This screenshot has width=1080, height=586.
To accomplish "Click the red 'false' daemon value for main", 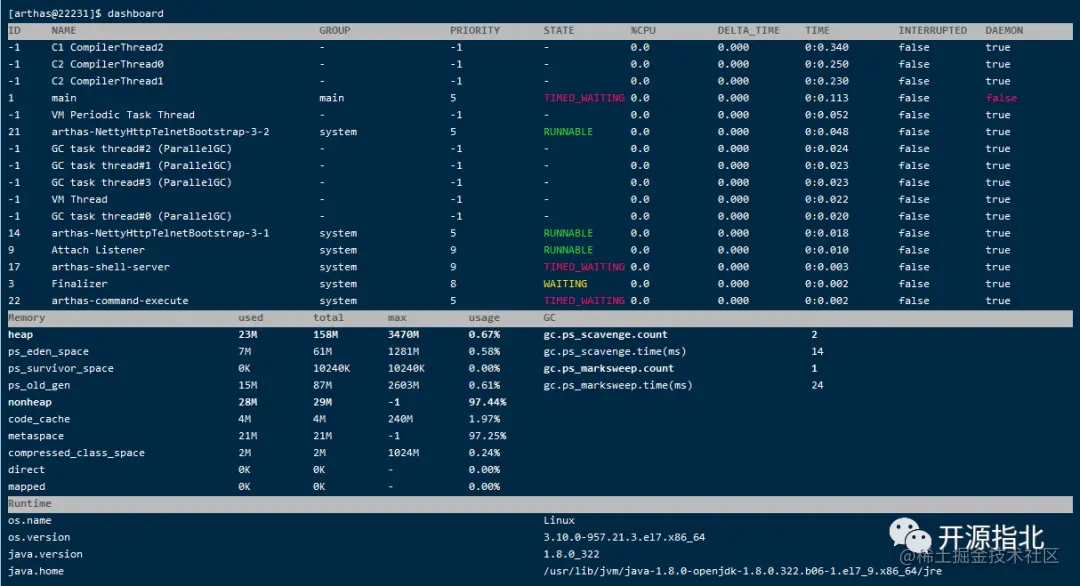I will 1001,98.
